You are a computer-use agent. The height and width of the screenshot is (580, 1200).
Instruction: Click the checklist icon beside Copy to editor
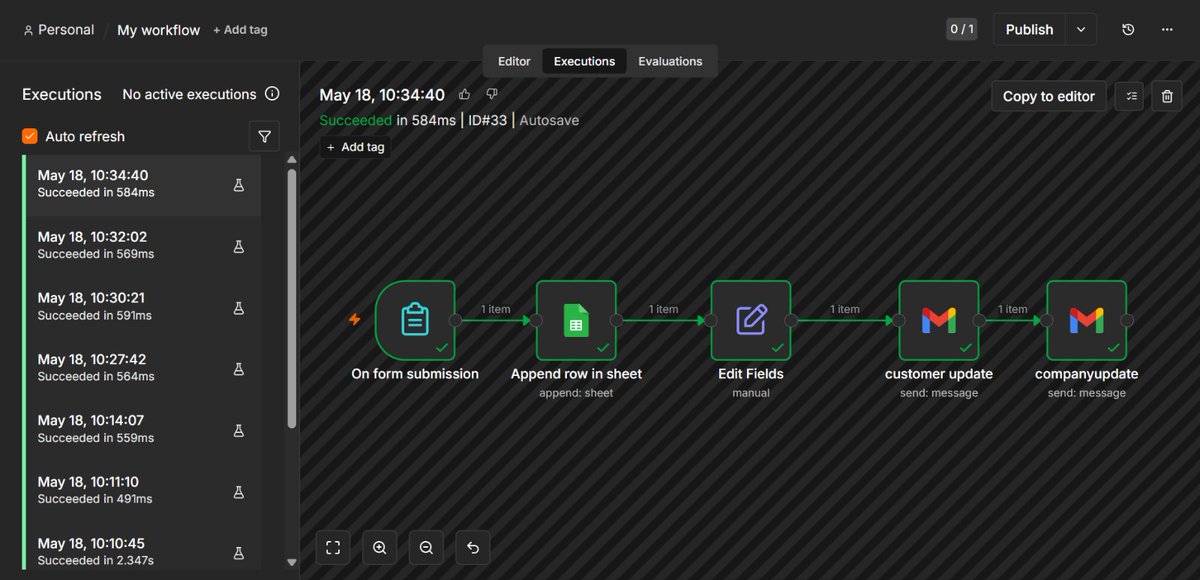(1130, 96)
